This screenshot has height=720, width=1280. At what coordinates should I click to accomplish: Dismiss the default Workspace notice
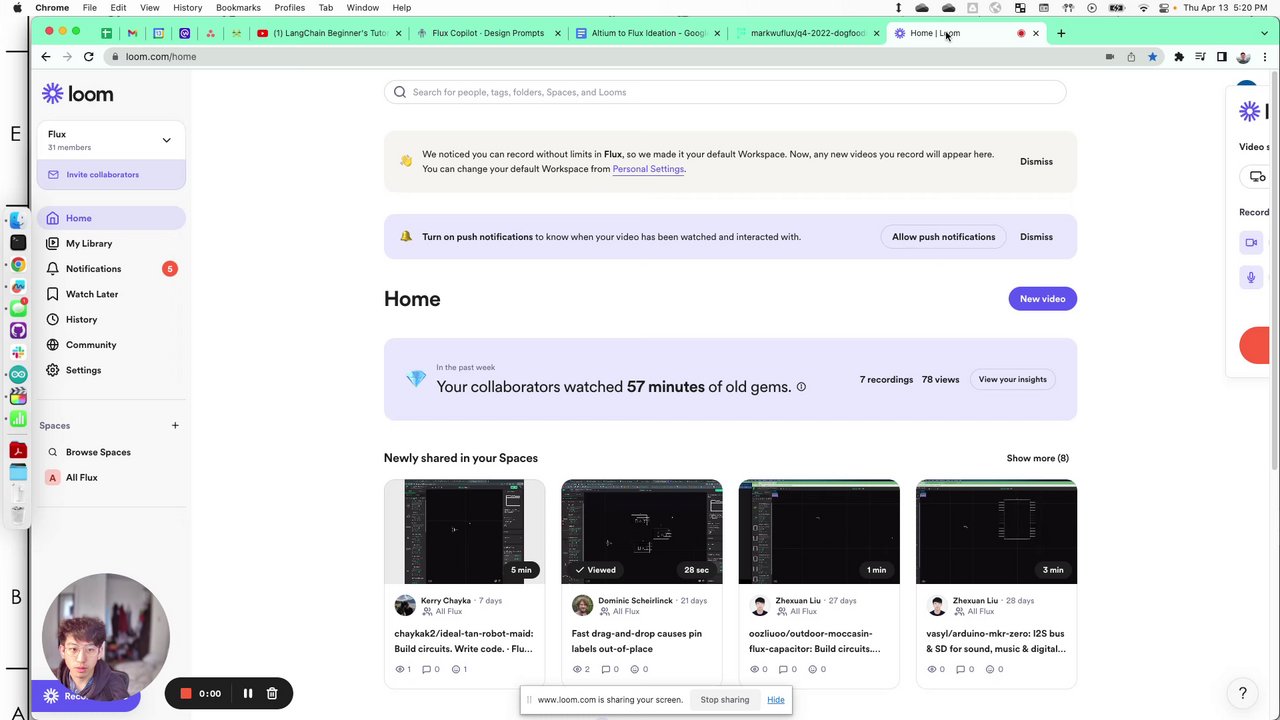pyautogui.click(x=1036, y=162)
